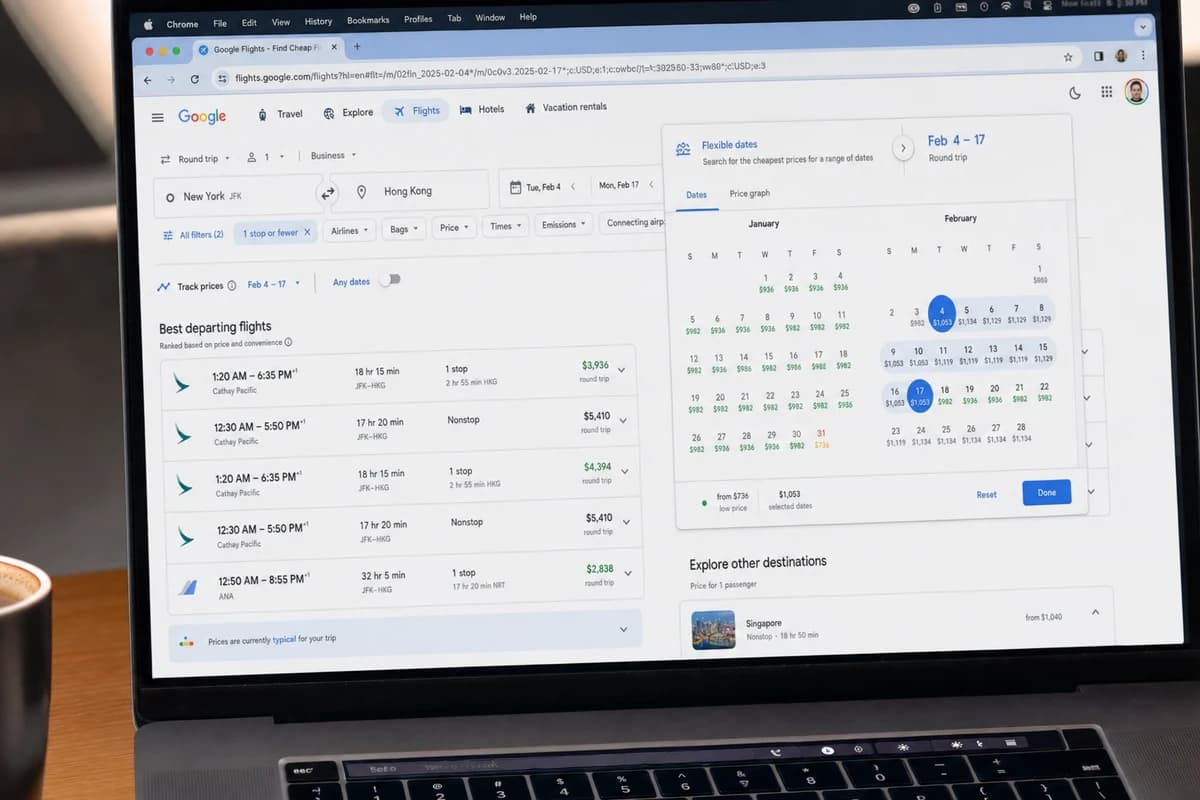This screenshot has height=800, width=1200.
Task: Open Chrome tab search dropdown
Action: pyautogui.click(x=1144, y=28)
